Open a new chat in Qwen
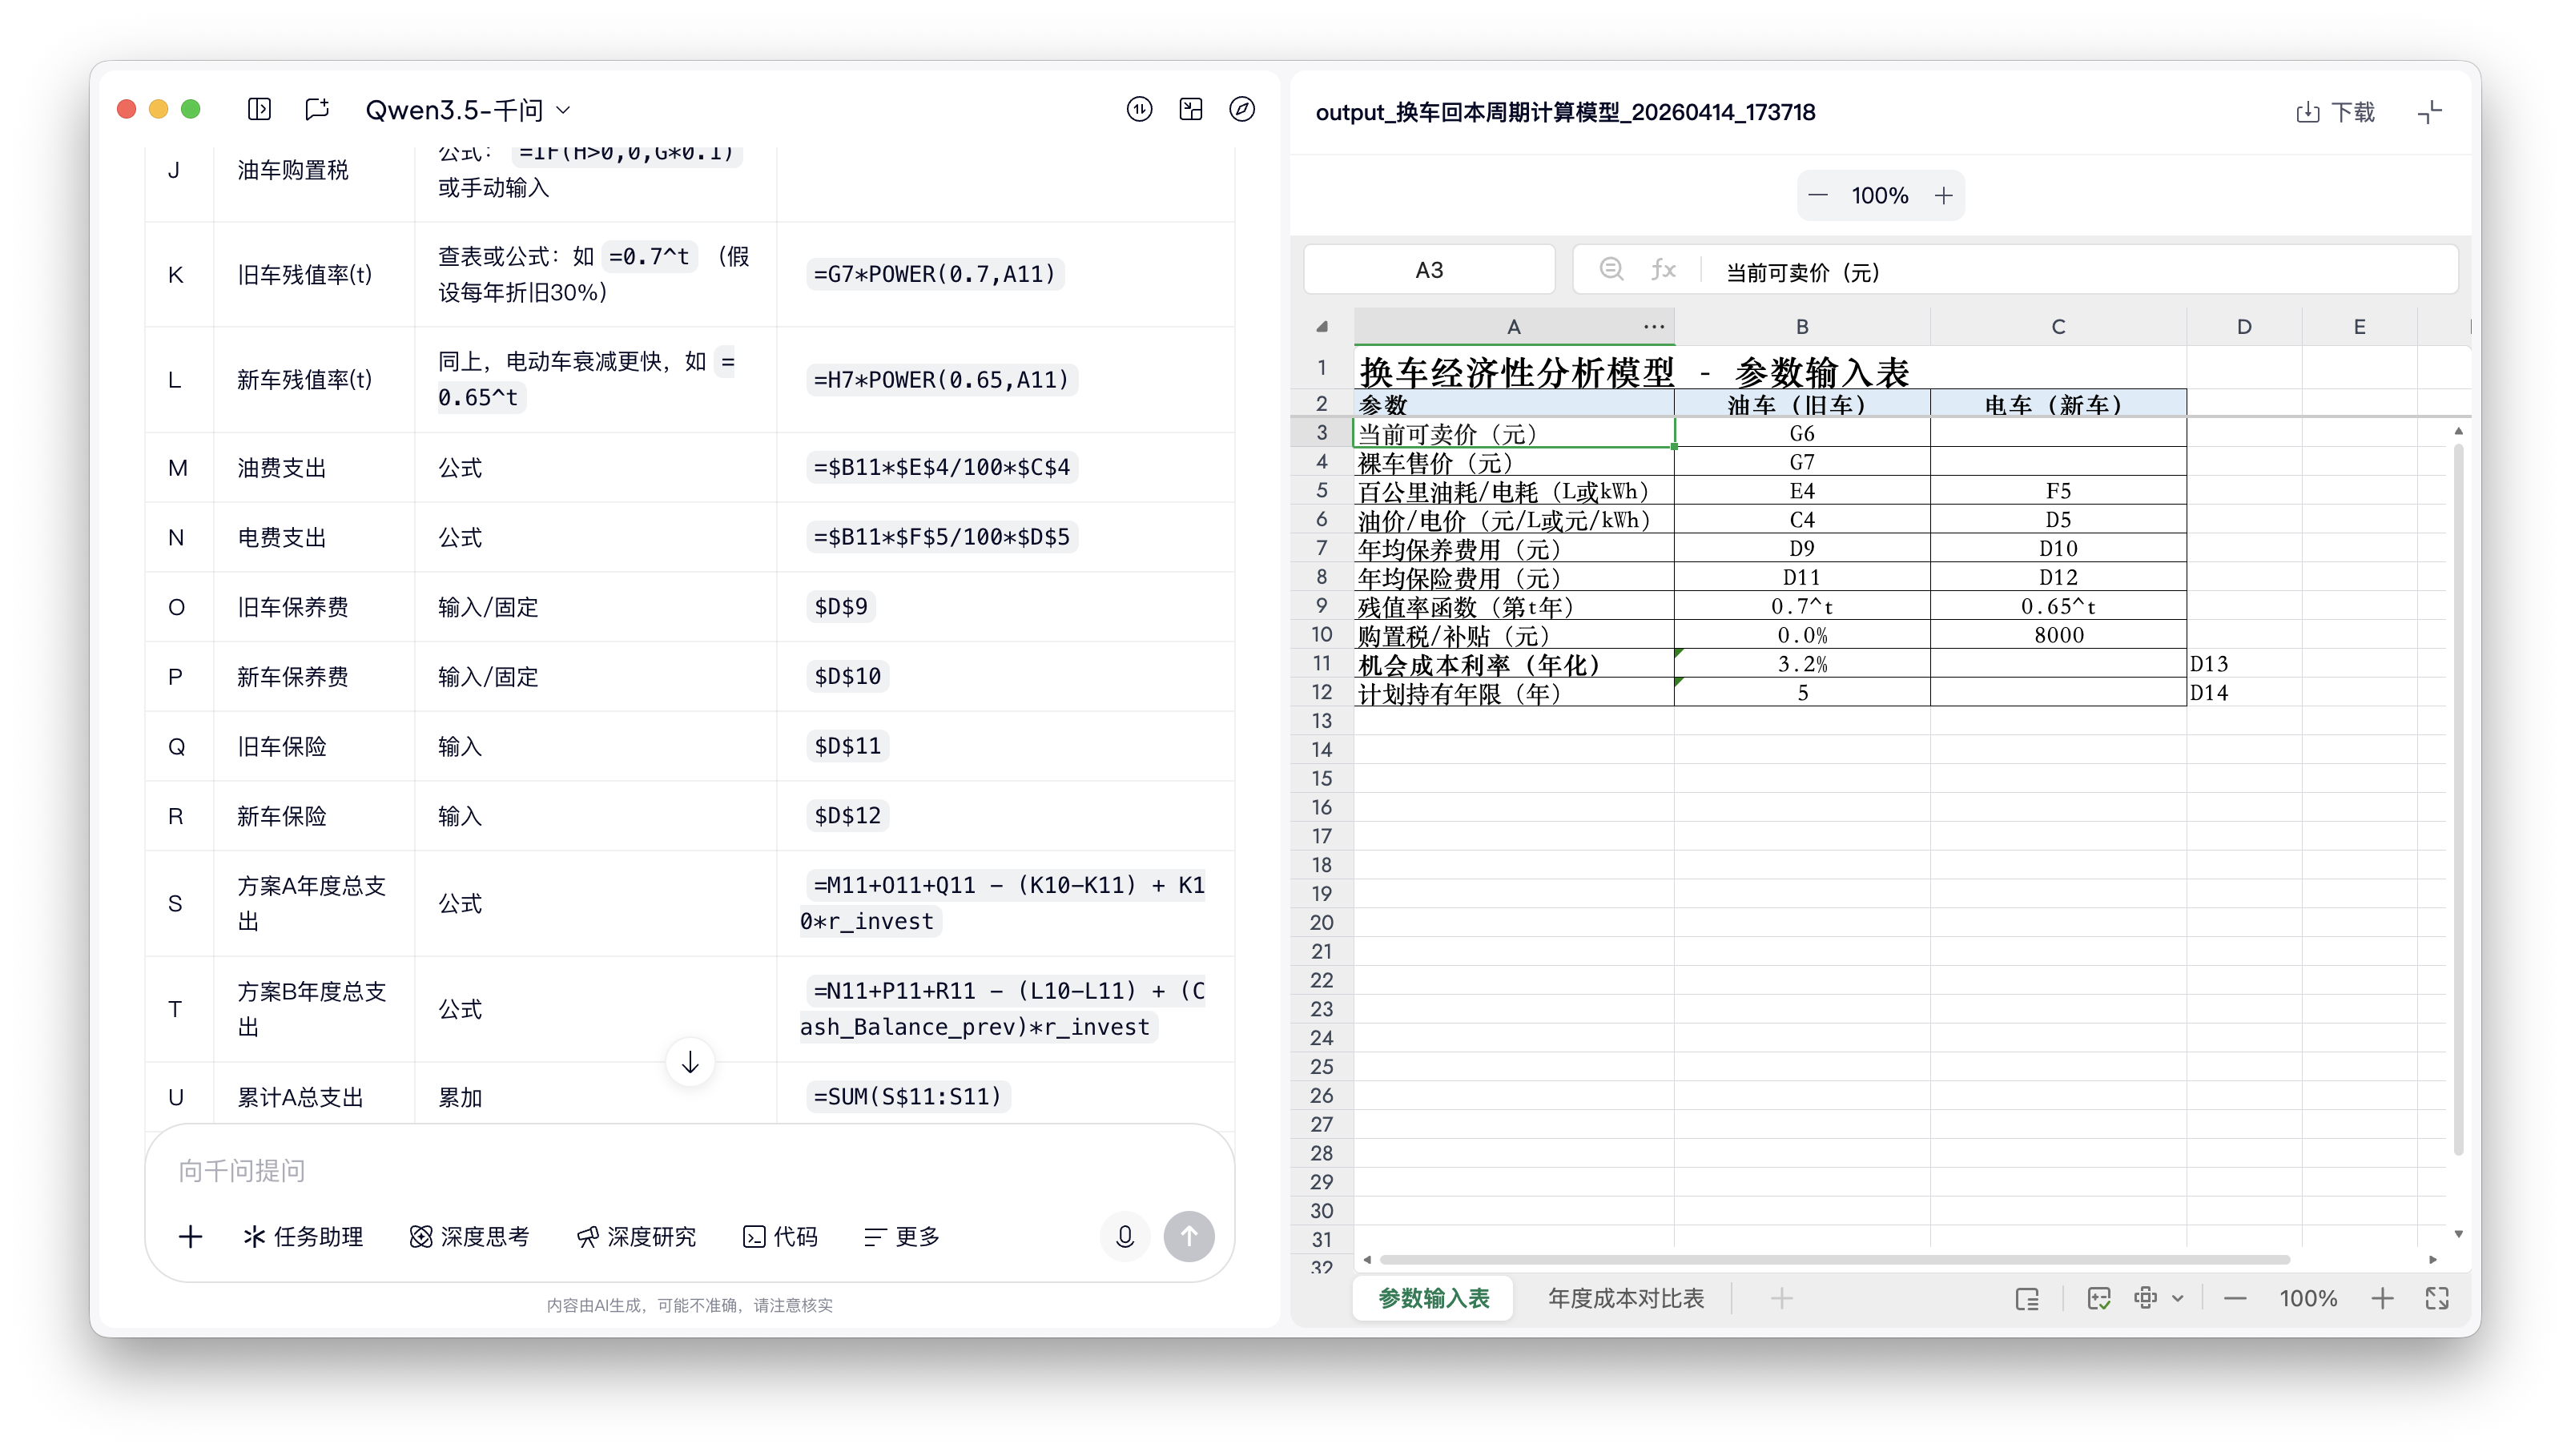 coord(317,109)
